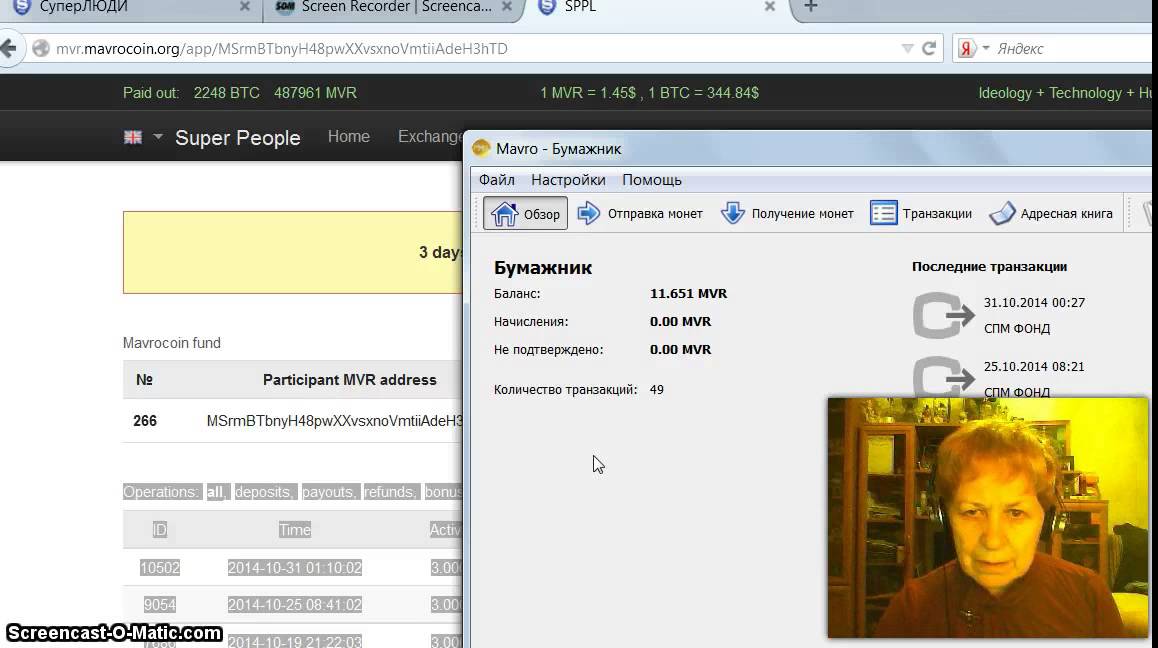1158x648 pixels.
Task: Click the transaction count 49
Action: [657, 389]
